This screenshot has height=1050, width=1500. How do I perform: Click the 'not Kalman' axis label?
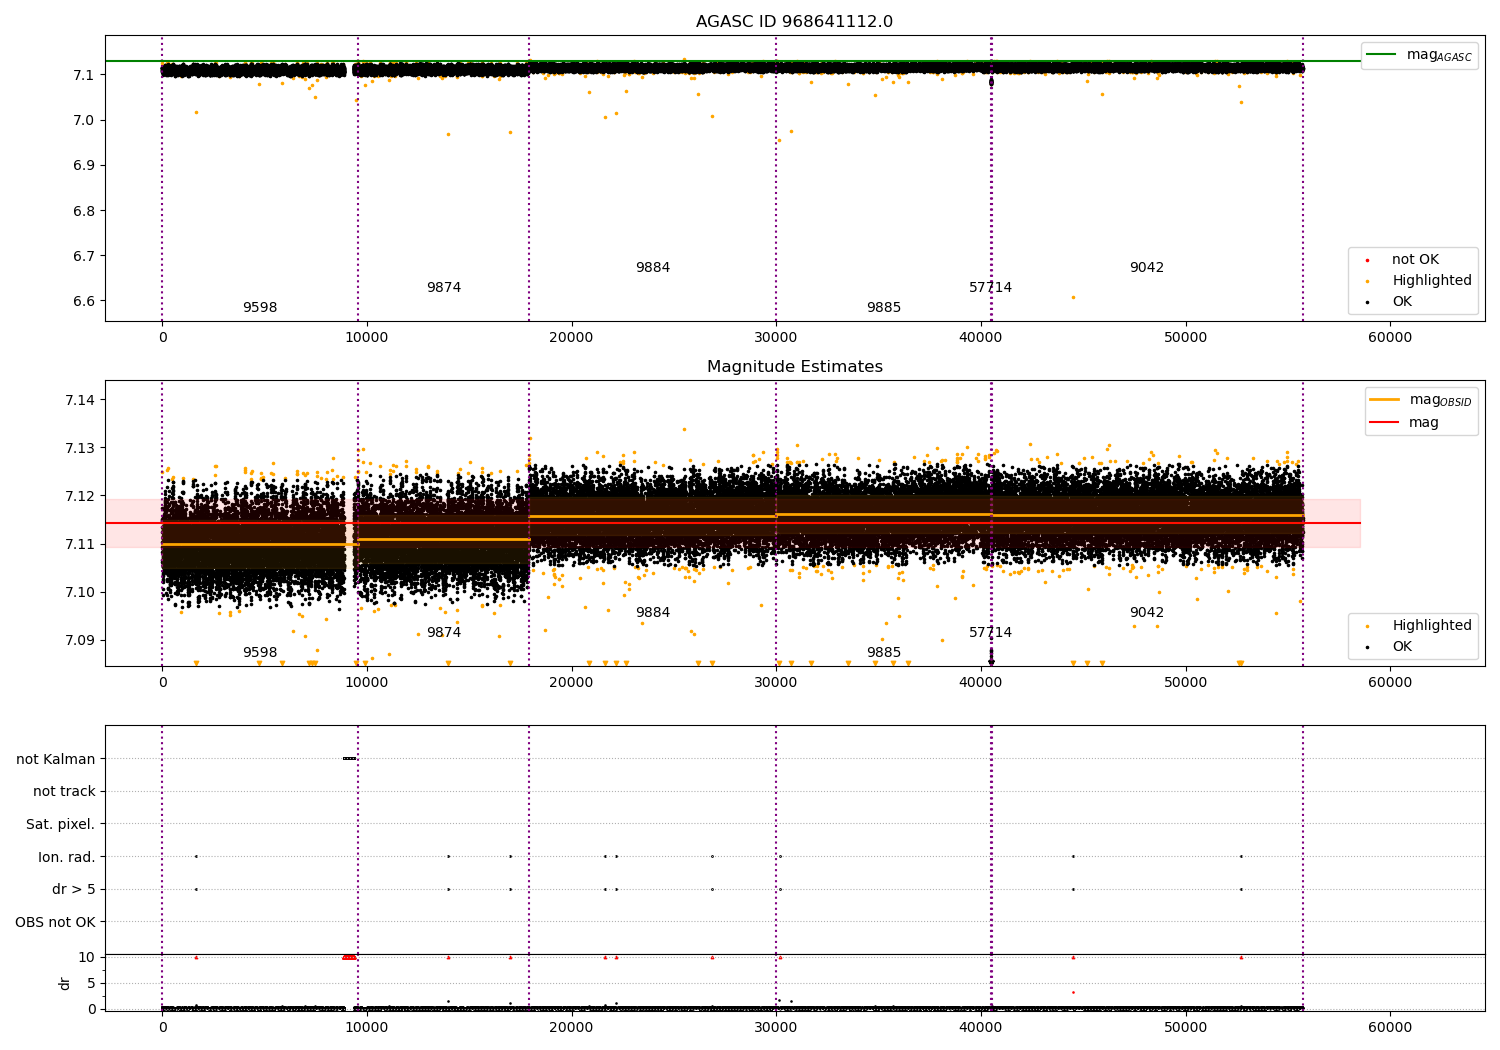56,759
